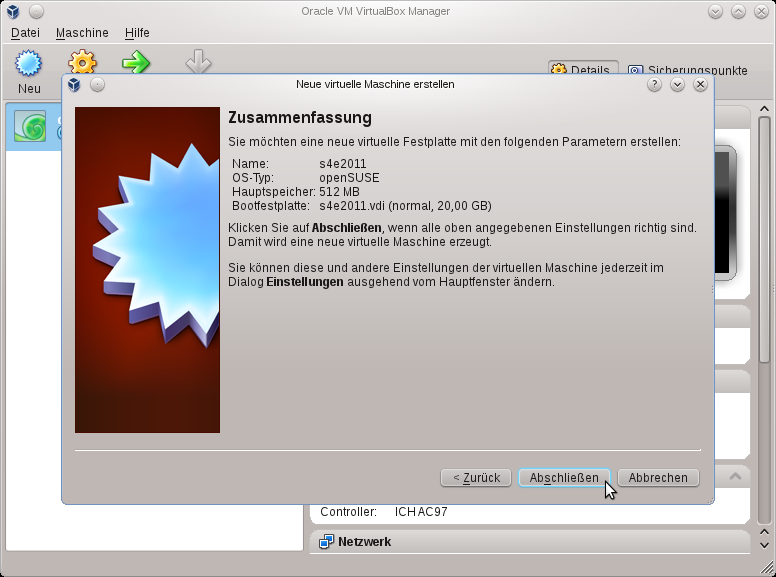
Task: Click the VM preview thumbnail behind the dialog
Action: pos(724,213)
